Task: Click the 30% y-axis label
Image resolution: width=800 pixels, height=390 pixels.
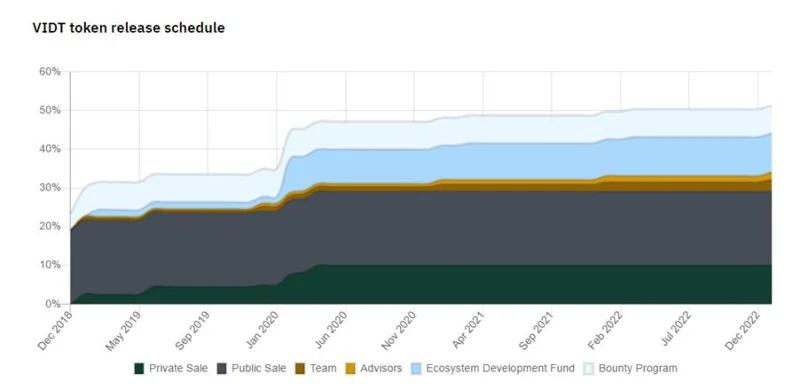Action: [49, 188]
